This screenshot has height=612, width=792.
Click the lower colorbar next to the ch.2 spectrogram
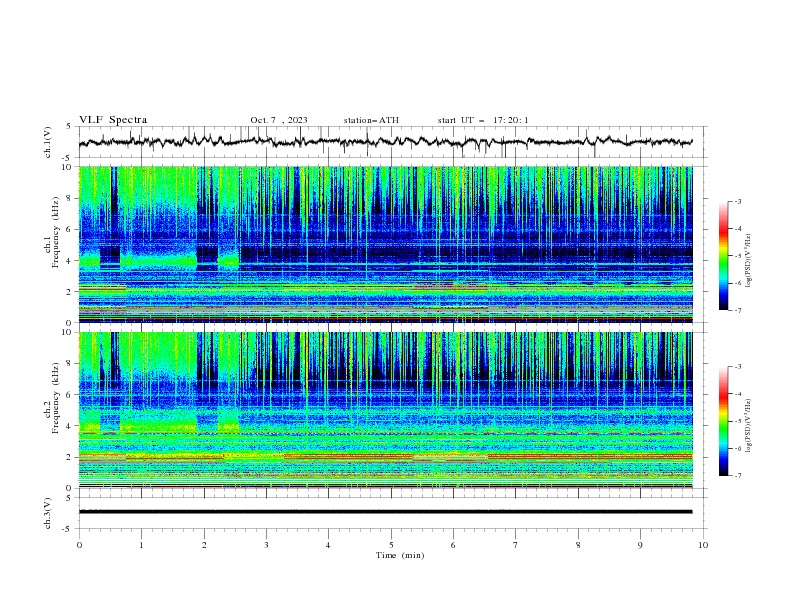[723, 421]
